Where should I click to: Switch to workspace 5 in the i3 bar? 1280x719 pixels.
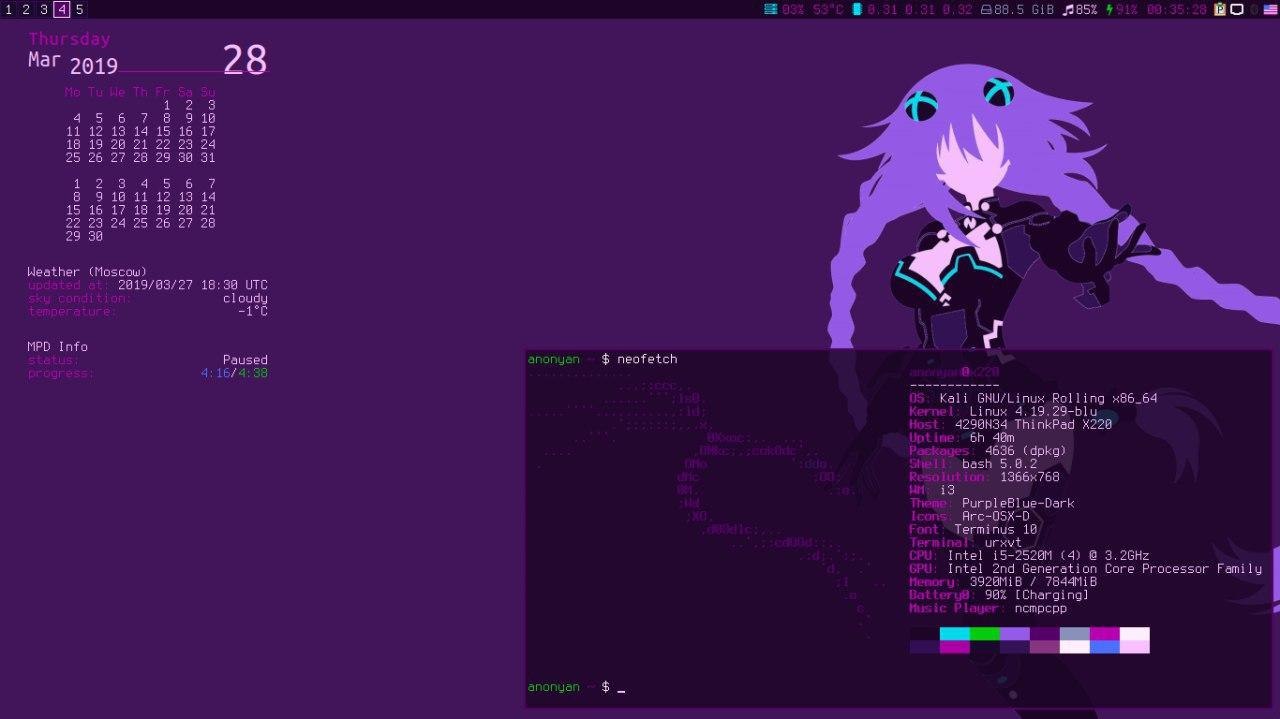79,9
